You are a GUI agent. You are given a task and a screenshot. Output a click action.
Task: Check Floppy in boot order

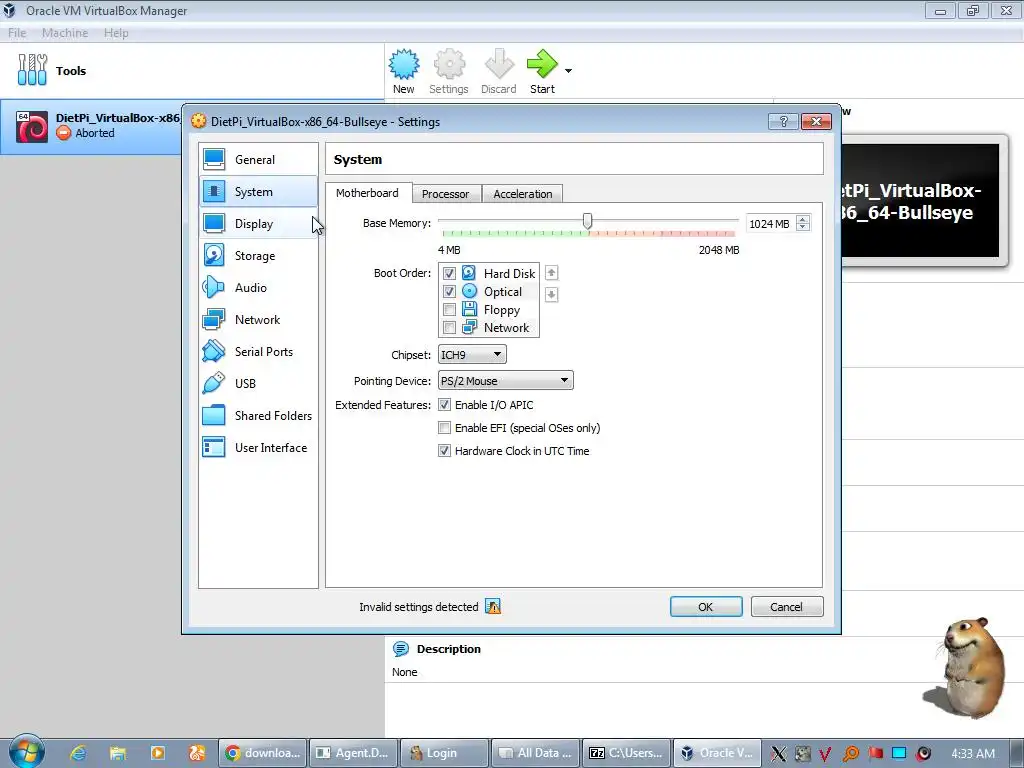tap(449, 310)
